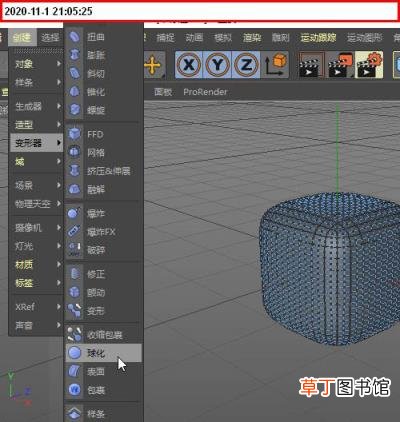The image size is (400, 422).
Task: Pick the 融解 (Melt) deformer icon
Action: 74,189
